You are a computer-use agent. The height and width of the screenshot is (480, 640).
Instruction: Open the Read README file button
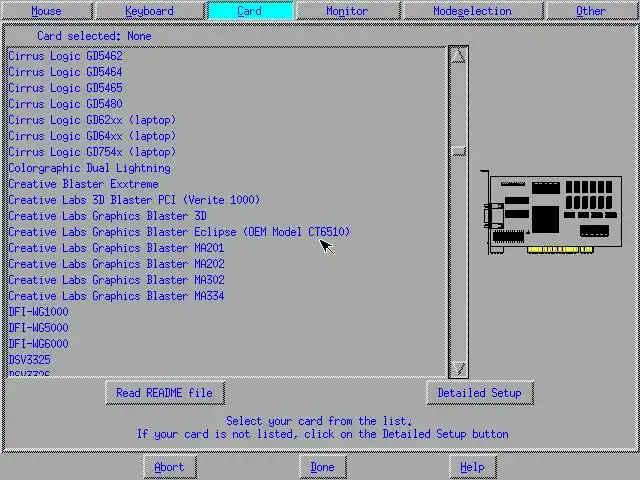(x=165, y=393)
